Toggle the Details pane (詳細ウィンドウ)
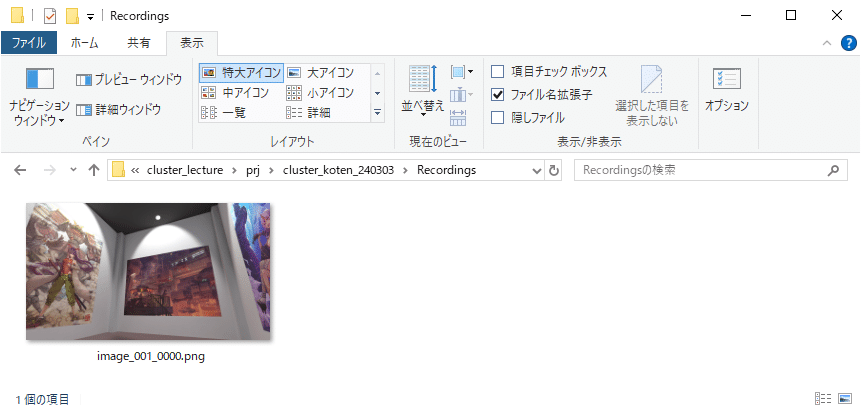This screenshot has width=861, height=412. (118, 109)
